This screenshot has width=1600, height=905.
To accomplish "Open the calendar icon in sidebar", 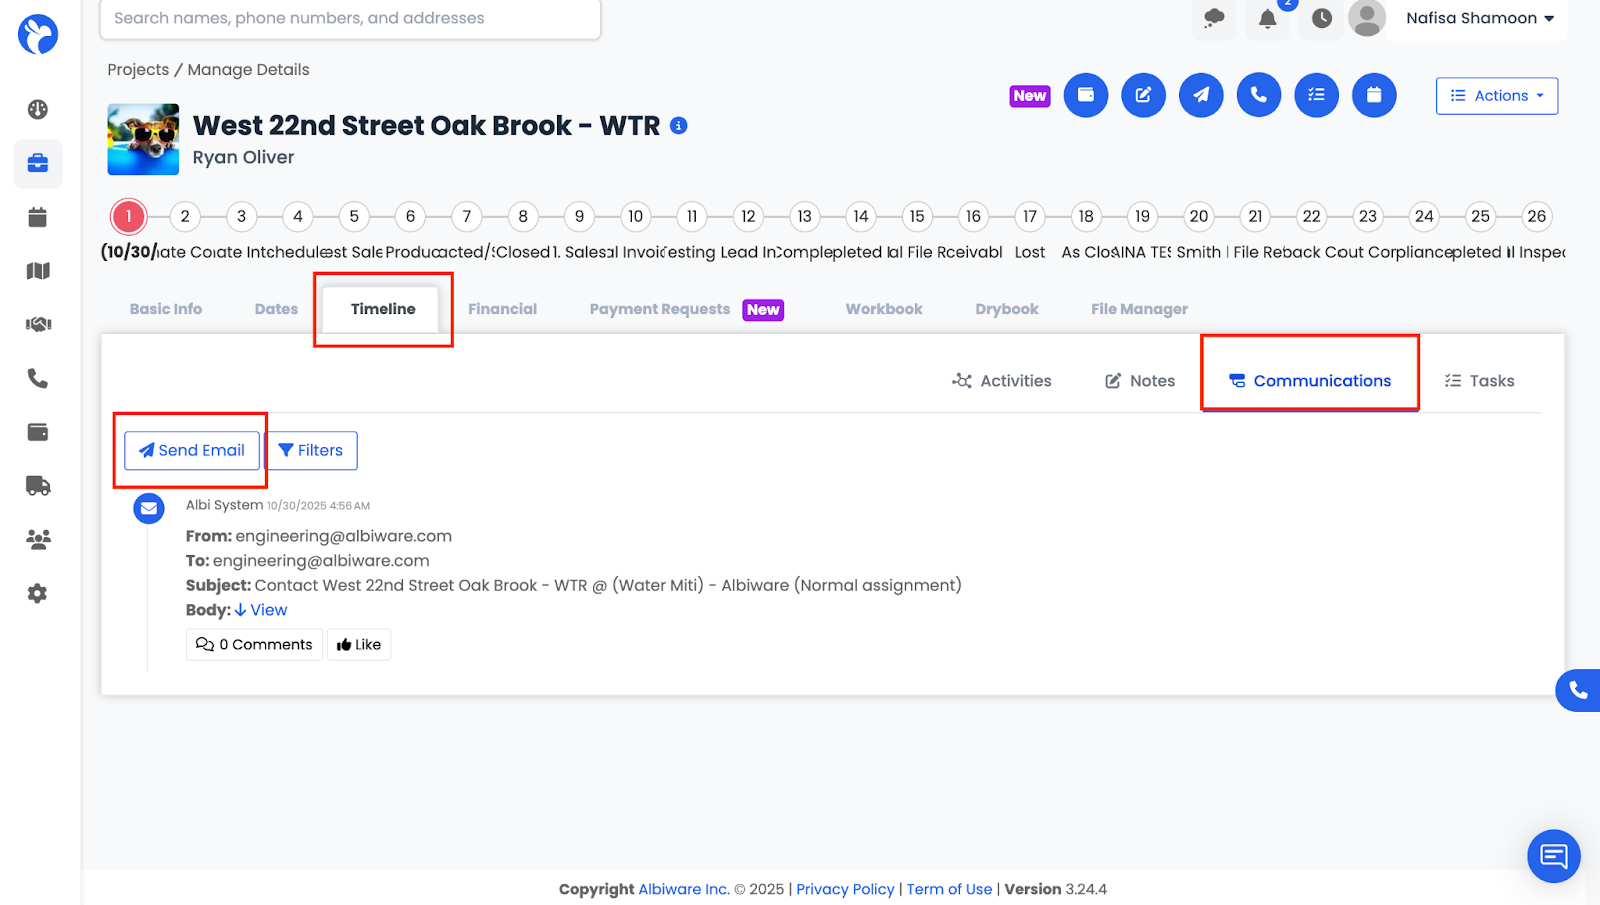I will (38, 217).
